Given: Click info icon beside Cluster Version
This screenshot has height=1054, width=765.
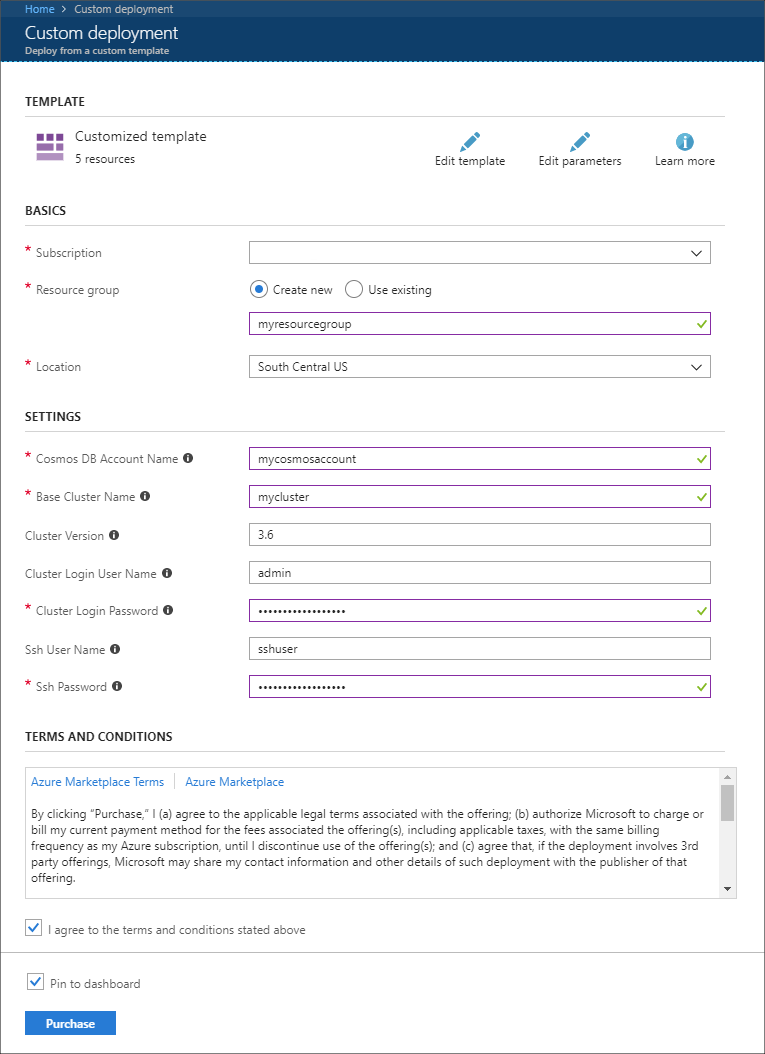Looking at the screenshot, I should click(x=114, y=536).
